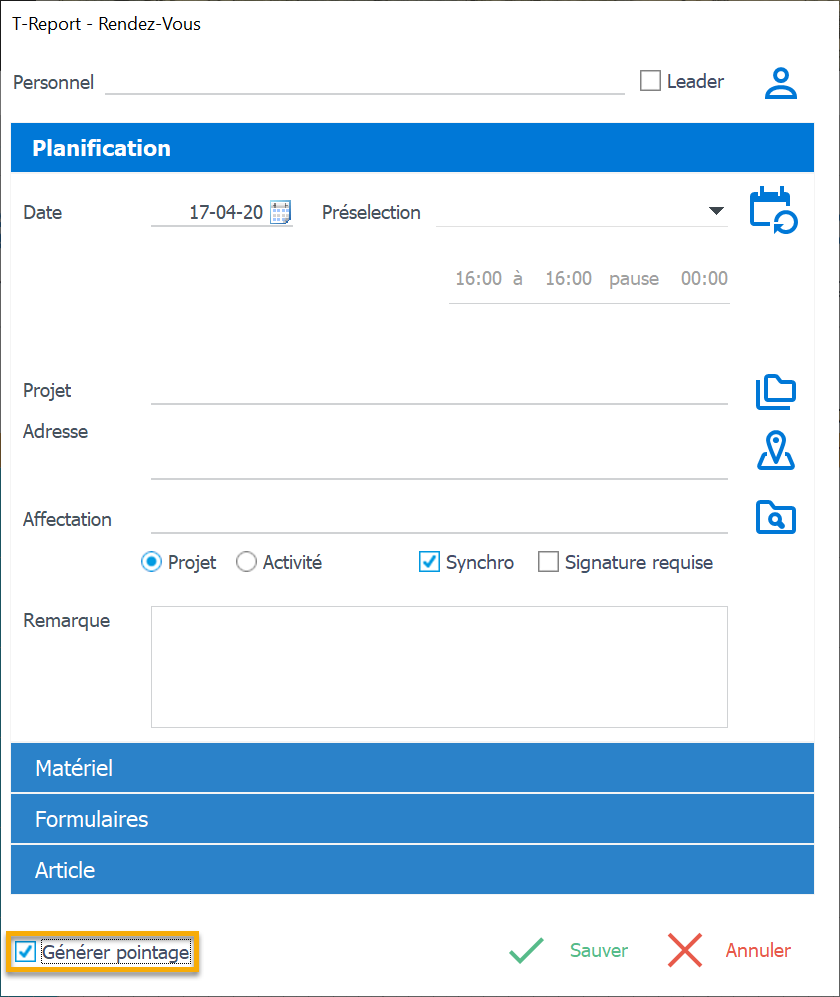Open the date picker calendar icon
Screen dimensions: 840x997
point(281,212)
